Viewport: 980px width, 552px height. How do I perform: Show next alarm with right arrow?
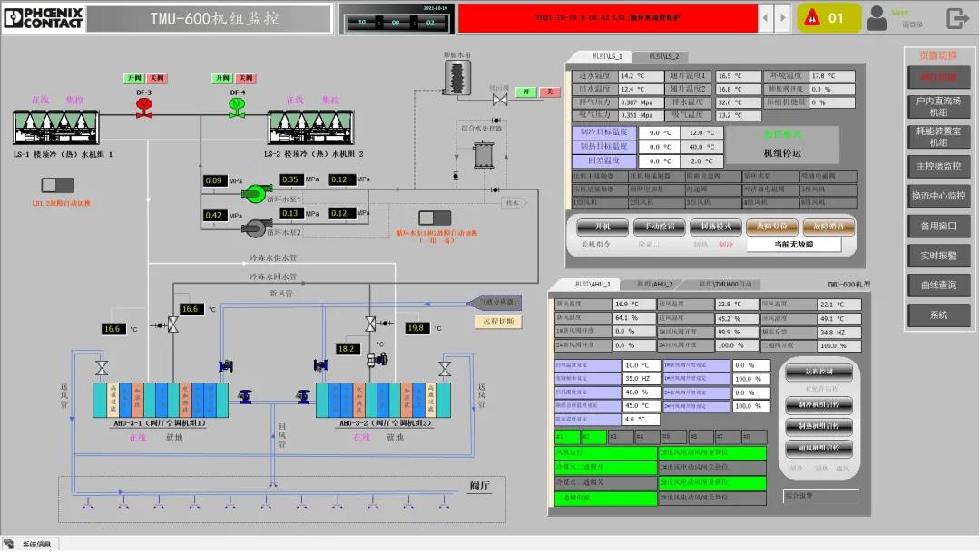click(782, 18)
